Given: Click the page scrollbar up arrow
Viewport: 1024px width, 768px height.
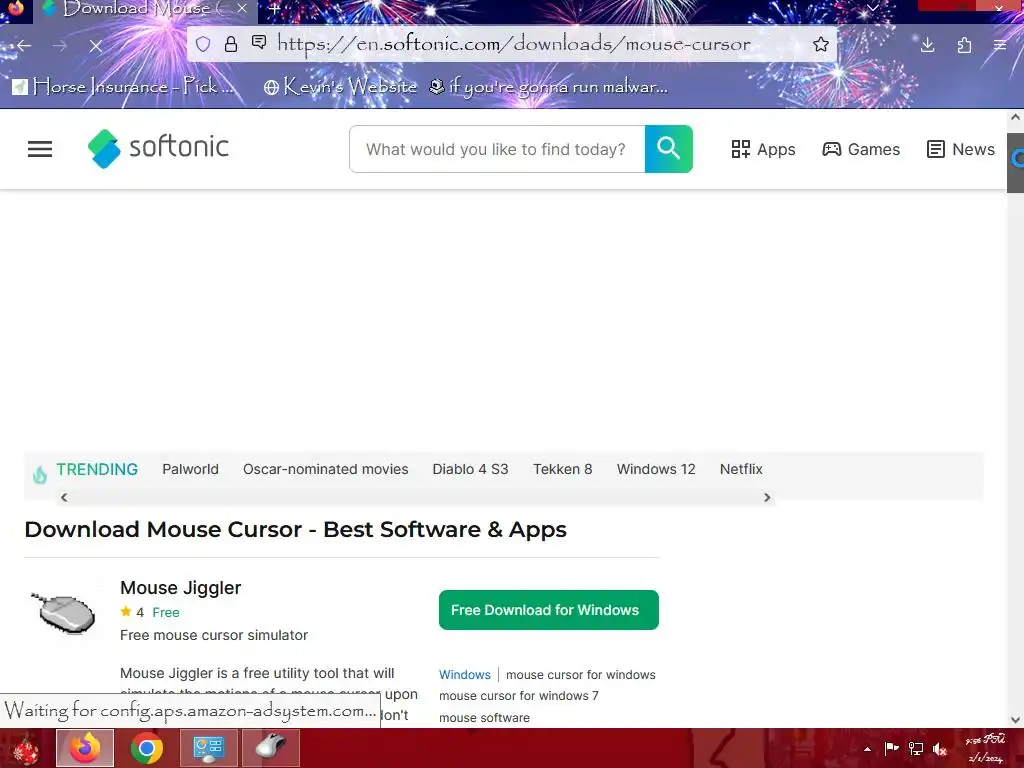Looking at the screenshot, I should pyautogui.click(x=1015, y=118).
